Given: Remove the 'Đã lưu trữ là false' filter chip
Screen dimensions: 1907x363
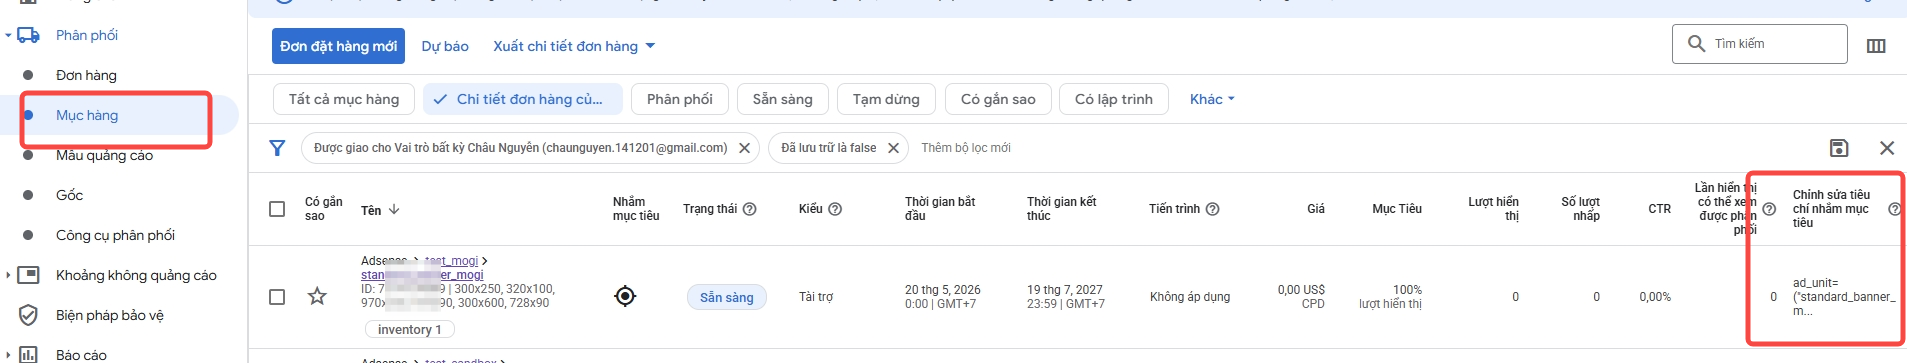Looking at the screenshot, I should coord(893,148).
